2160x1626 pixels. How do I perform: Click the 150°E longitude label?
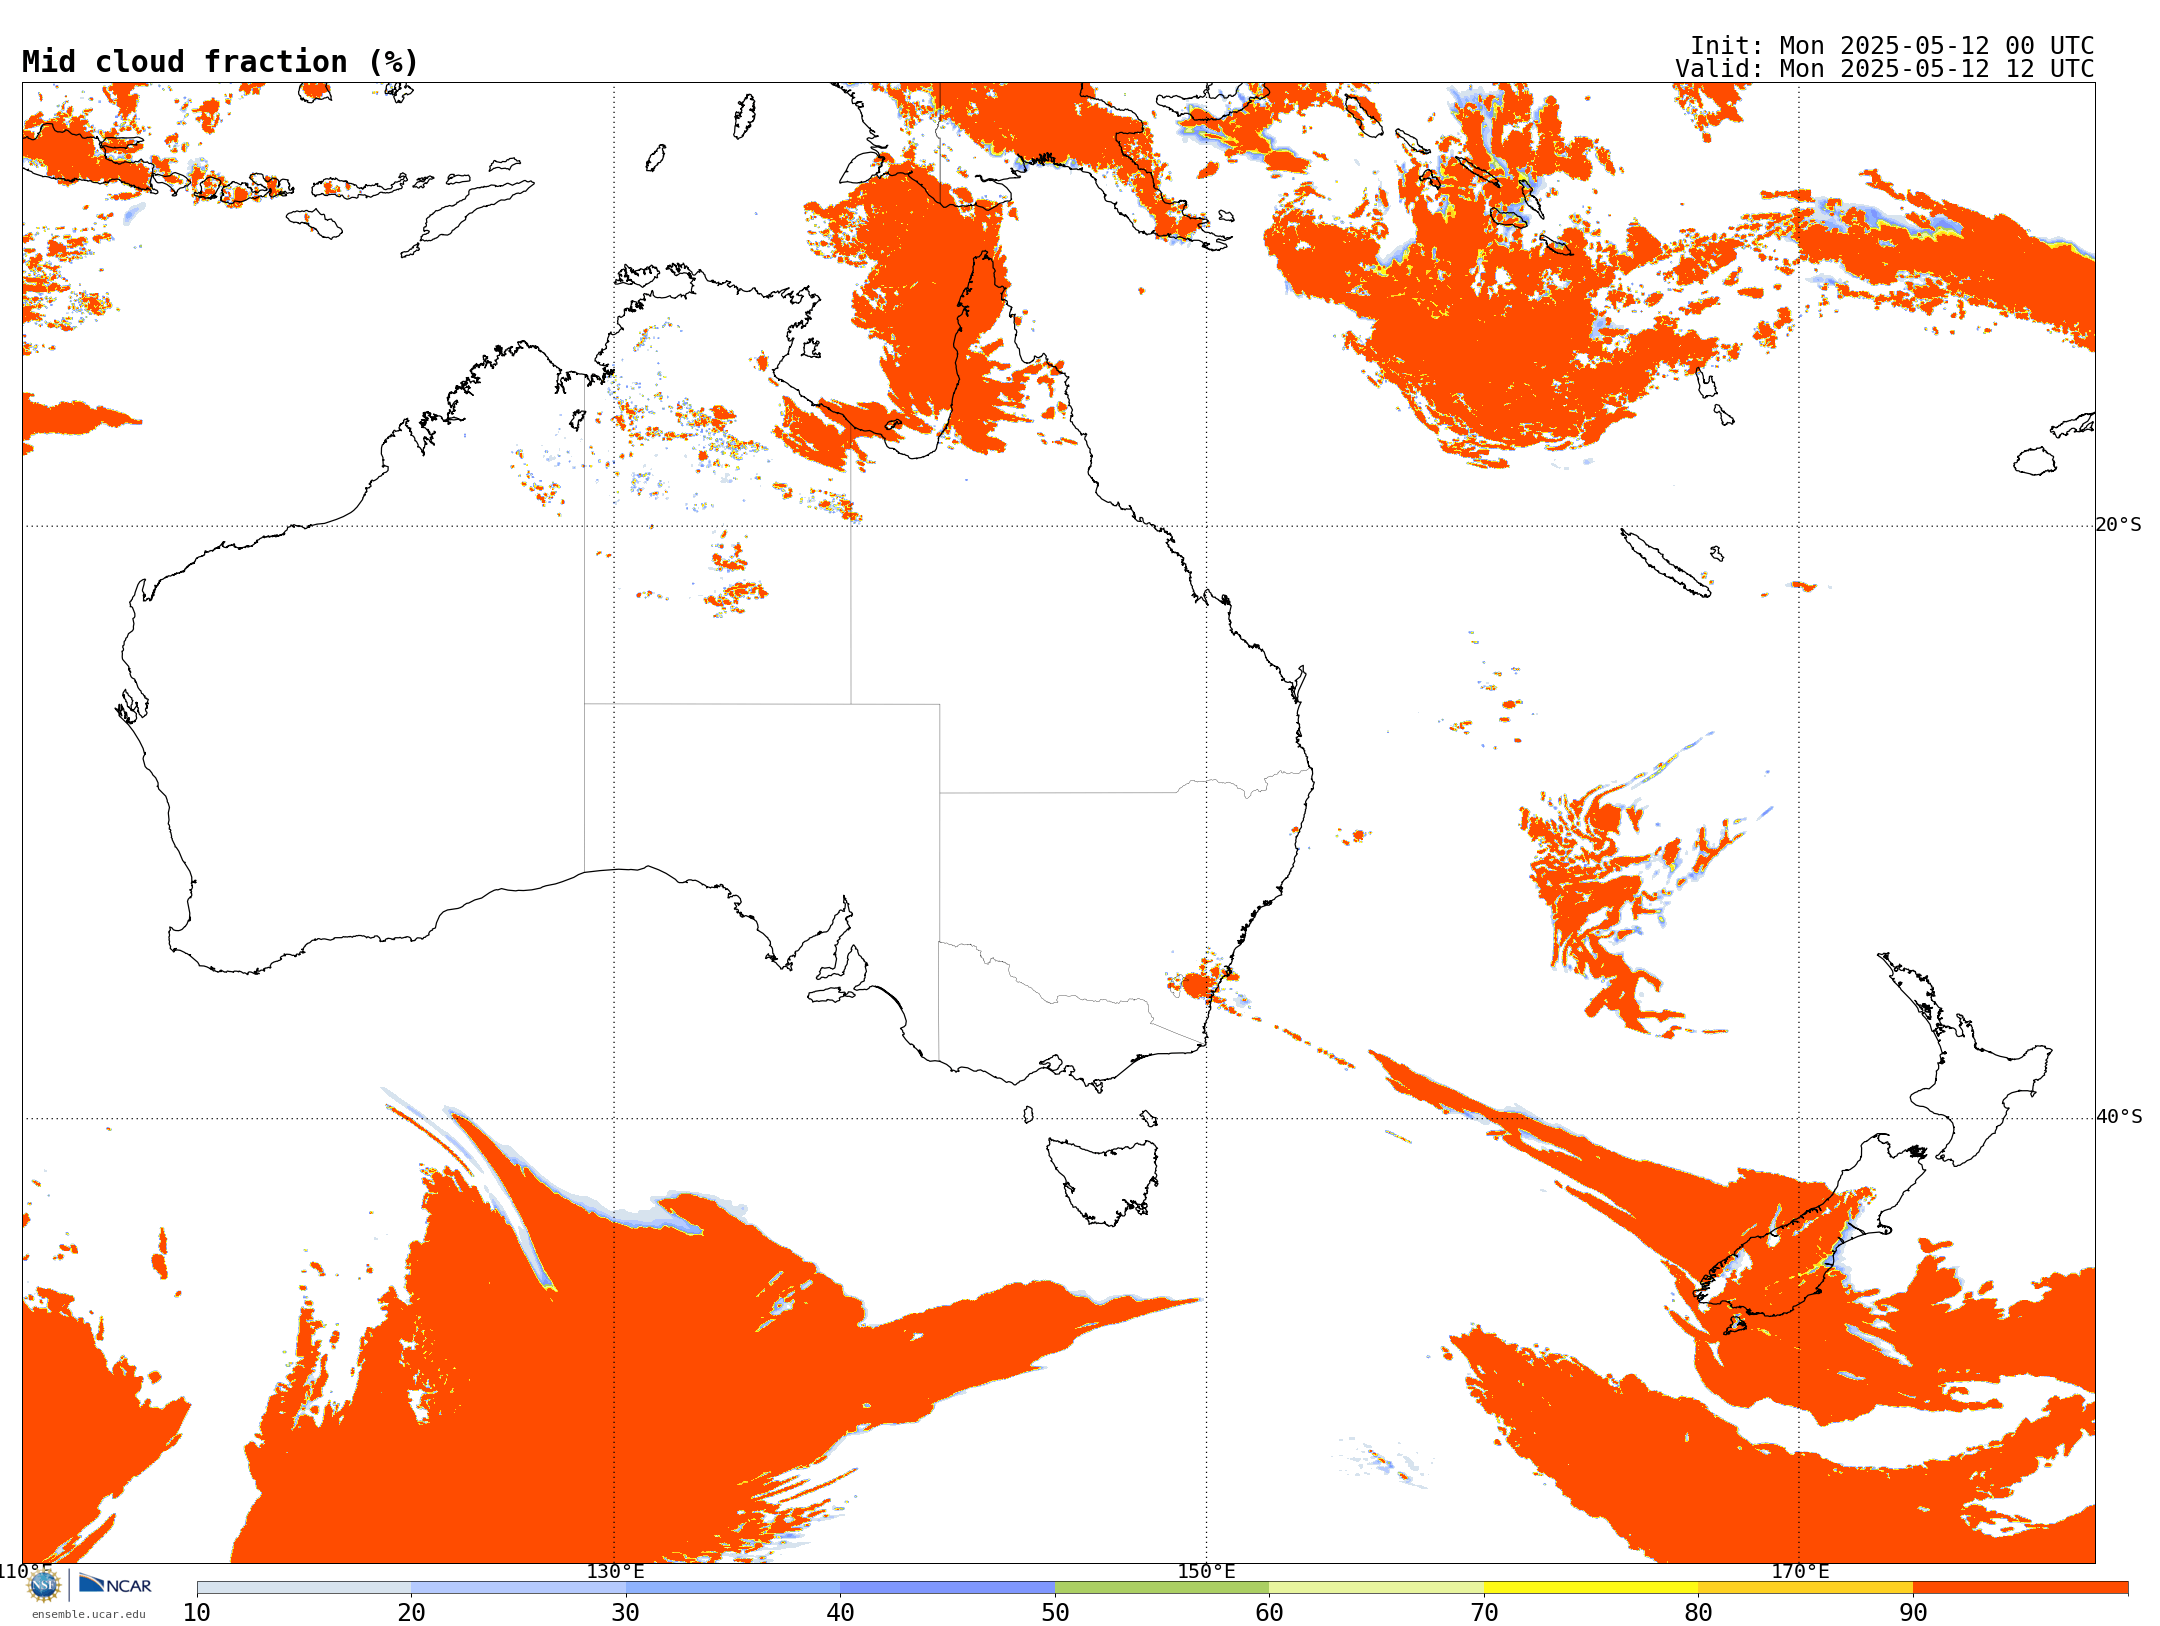pyautogui.click(x=1206, y=1571)
